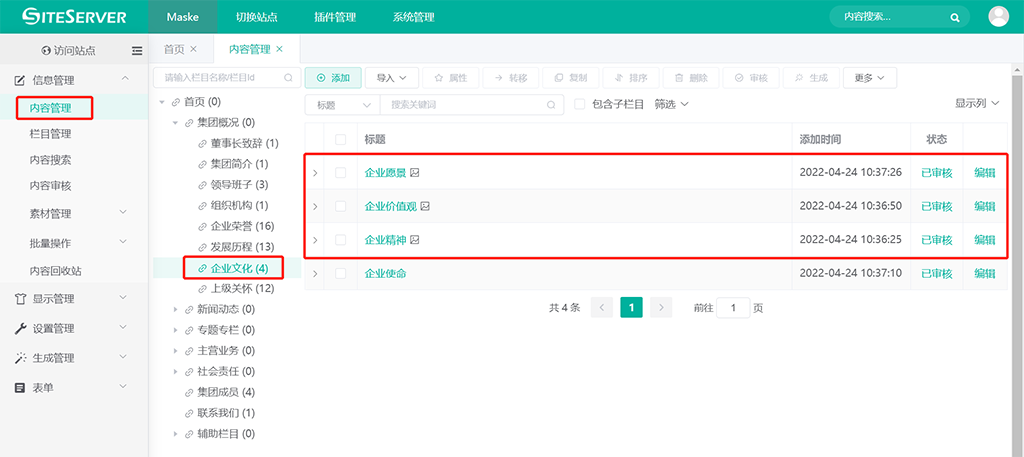The image size is (1024, 457).
Task: Open the 插件管理 top menu
Action: point(334,17)
